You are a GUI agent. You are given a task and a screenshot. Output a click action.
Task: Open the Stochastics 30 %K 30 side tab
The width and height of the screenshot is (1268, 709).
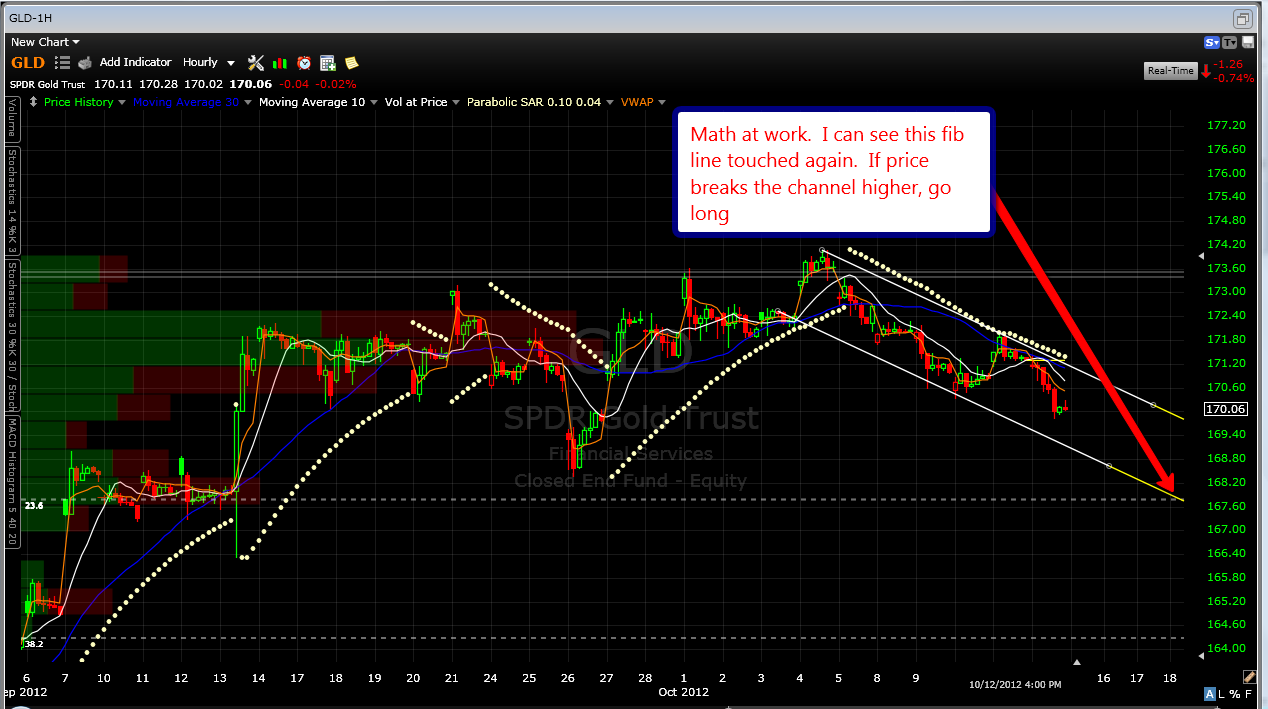[x=12, y=335]
